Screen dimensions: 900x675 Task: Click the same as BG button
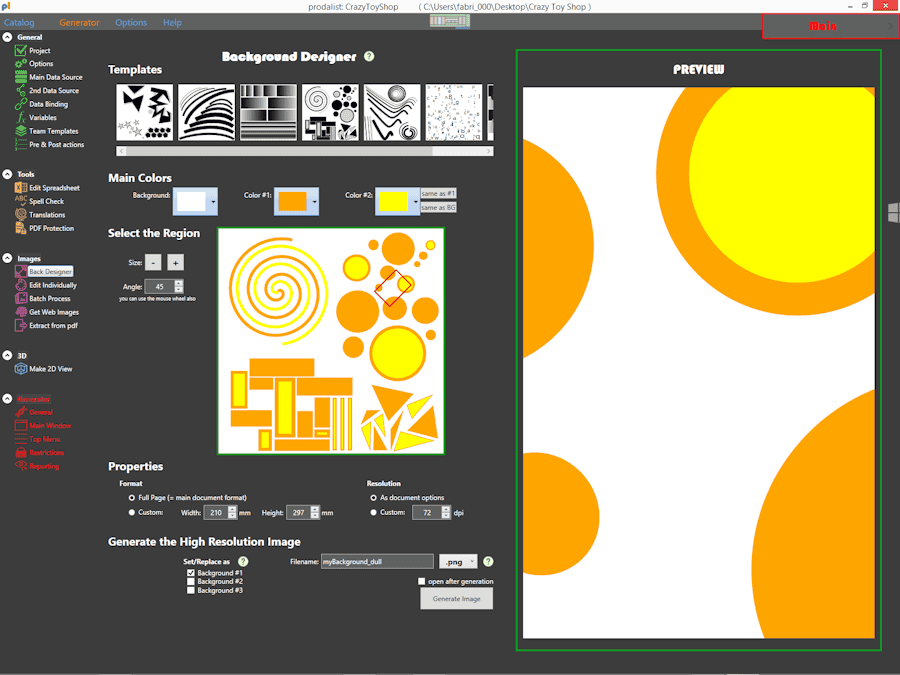pyautogui.click(x=439, y=207)
